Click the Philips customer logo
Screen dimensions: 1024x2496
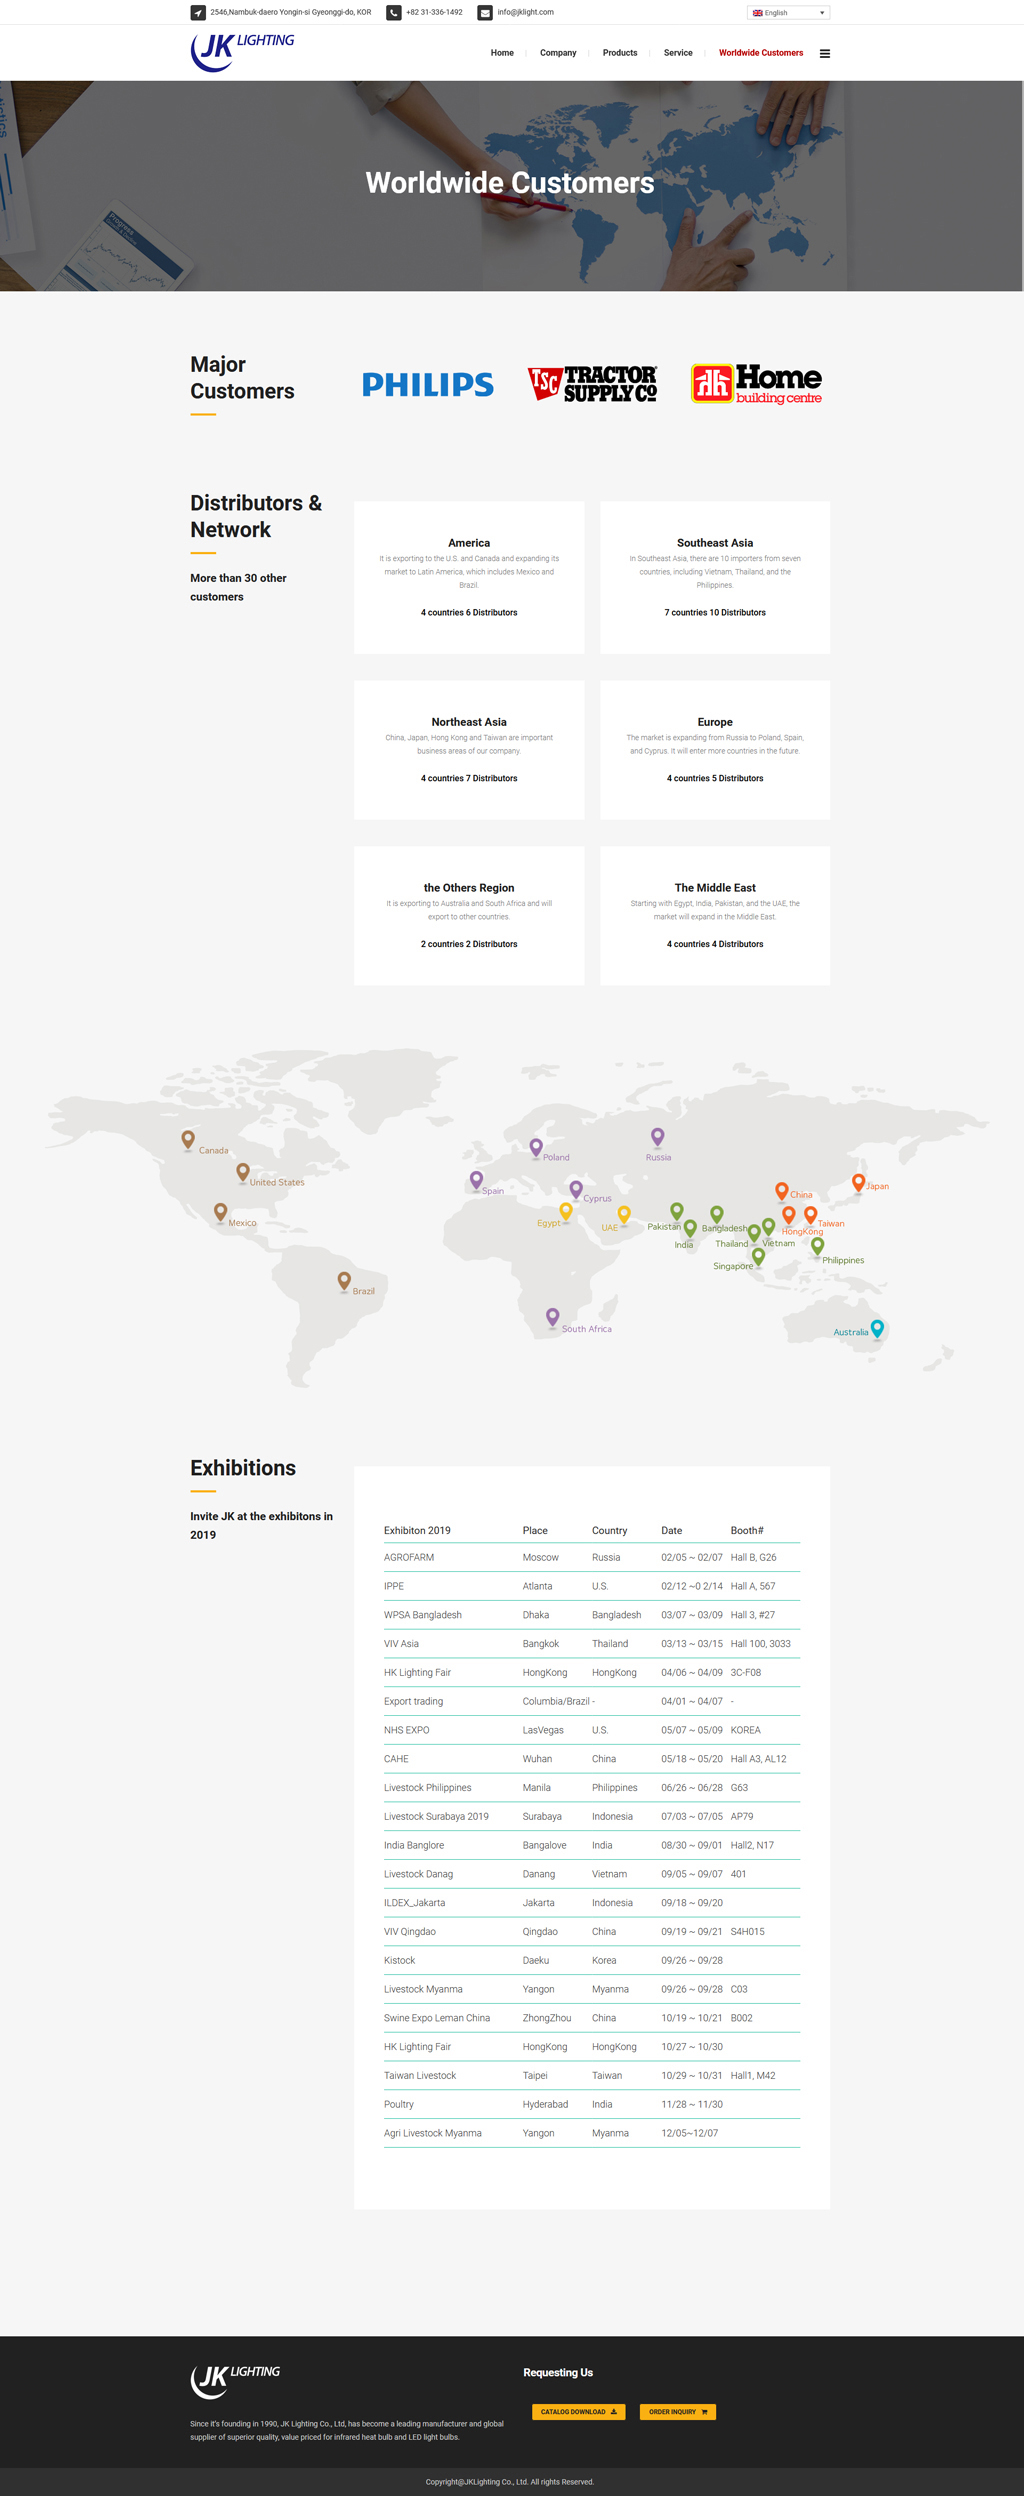428,385
